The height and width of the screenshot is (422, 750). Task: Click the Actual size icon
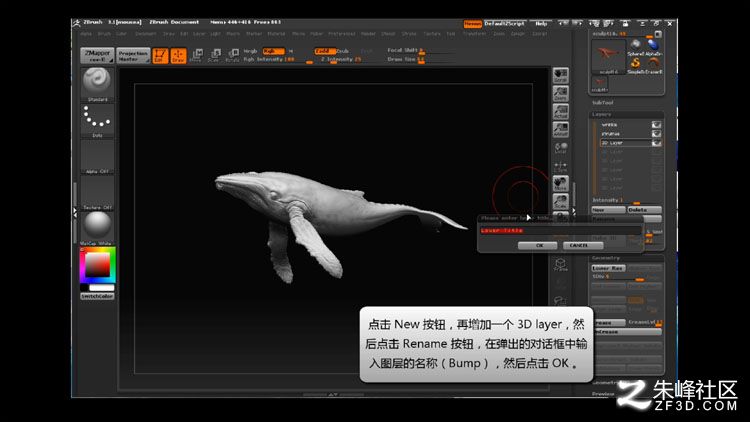(561, 111)
